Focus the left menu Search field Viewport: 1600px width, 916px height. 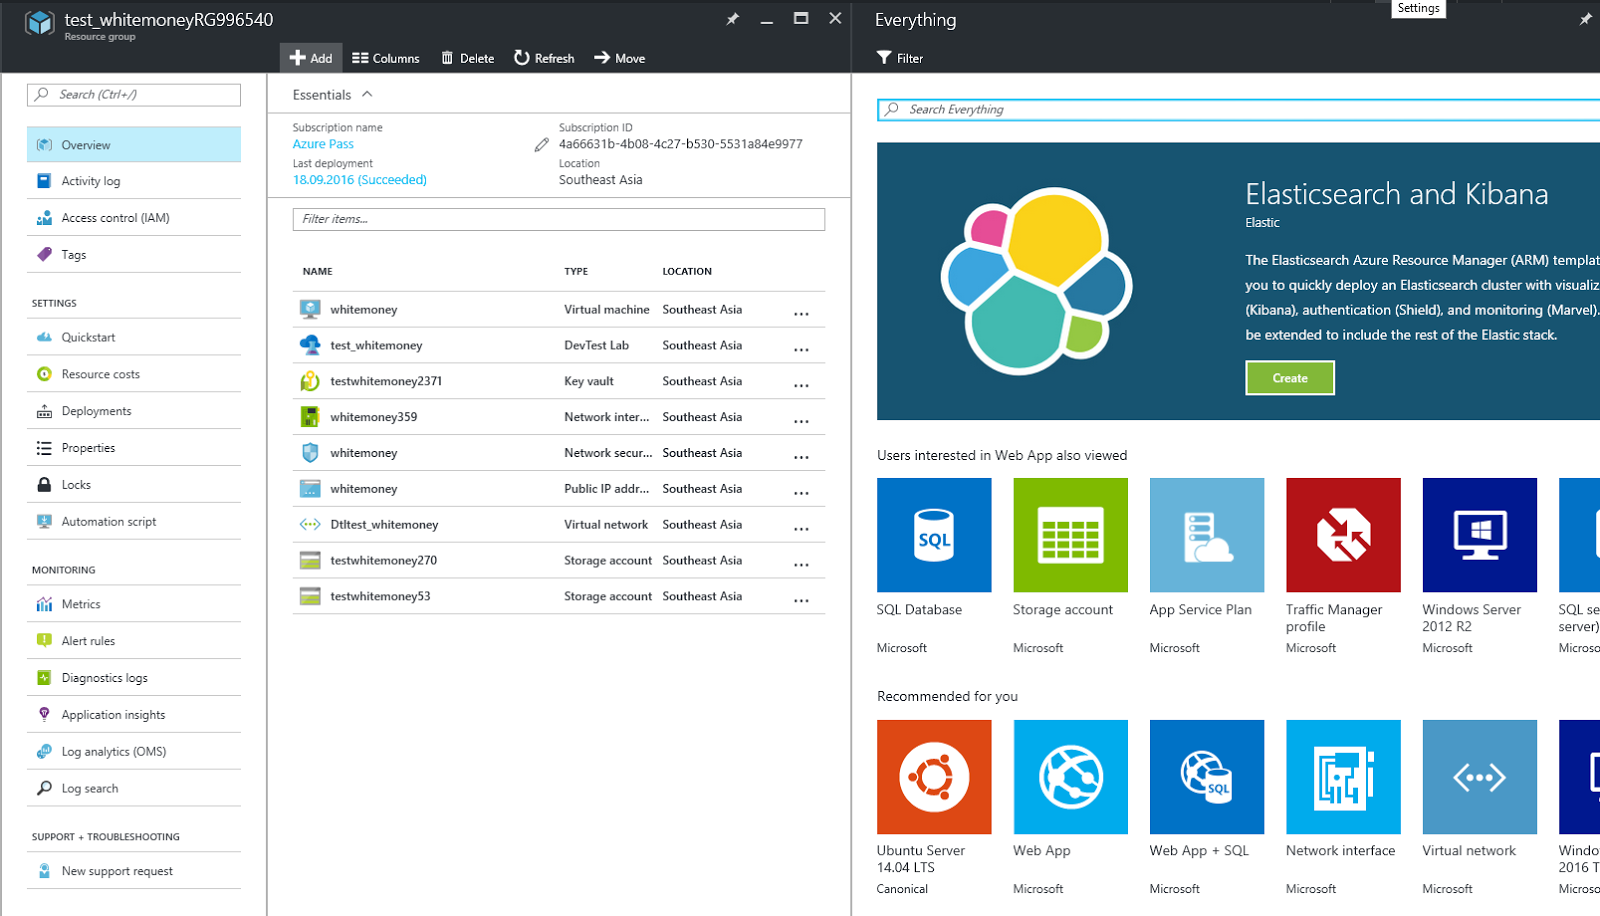coord(134,94)
